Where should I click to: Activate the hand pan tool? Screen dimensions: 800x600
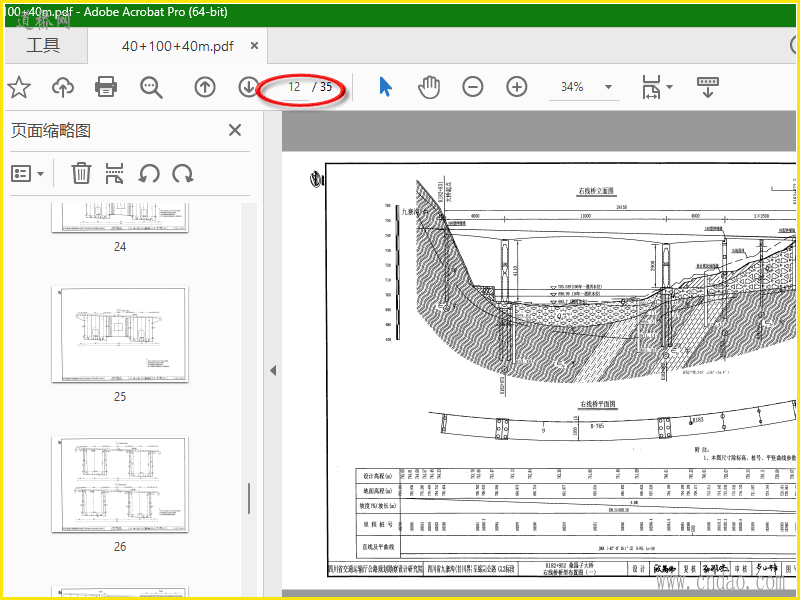click(429, 87)
